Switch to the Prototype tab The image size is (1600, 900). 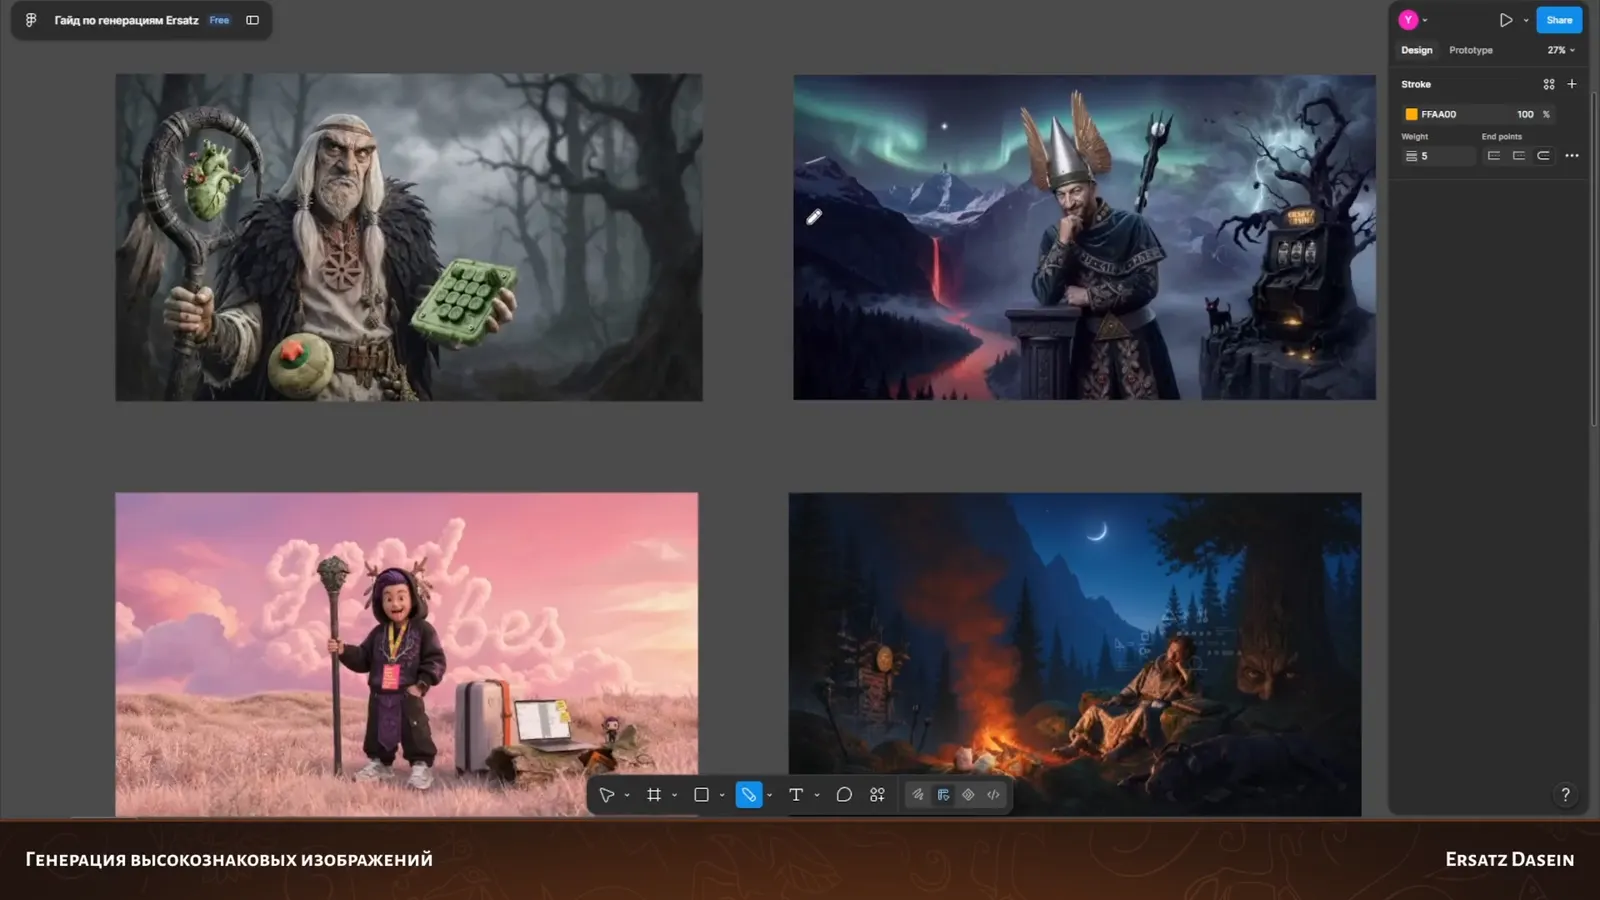(x=1471, y=50)
